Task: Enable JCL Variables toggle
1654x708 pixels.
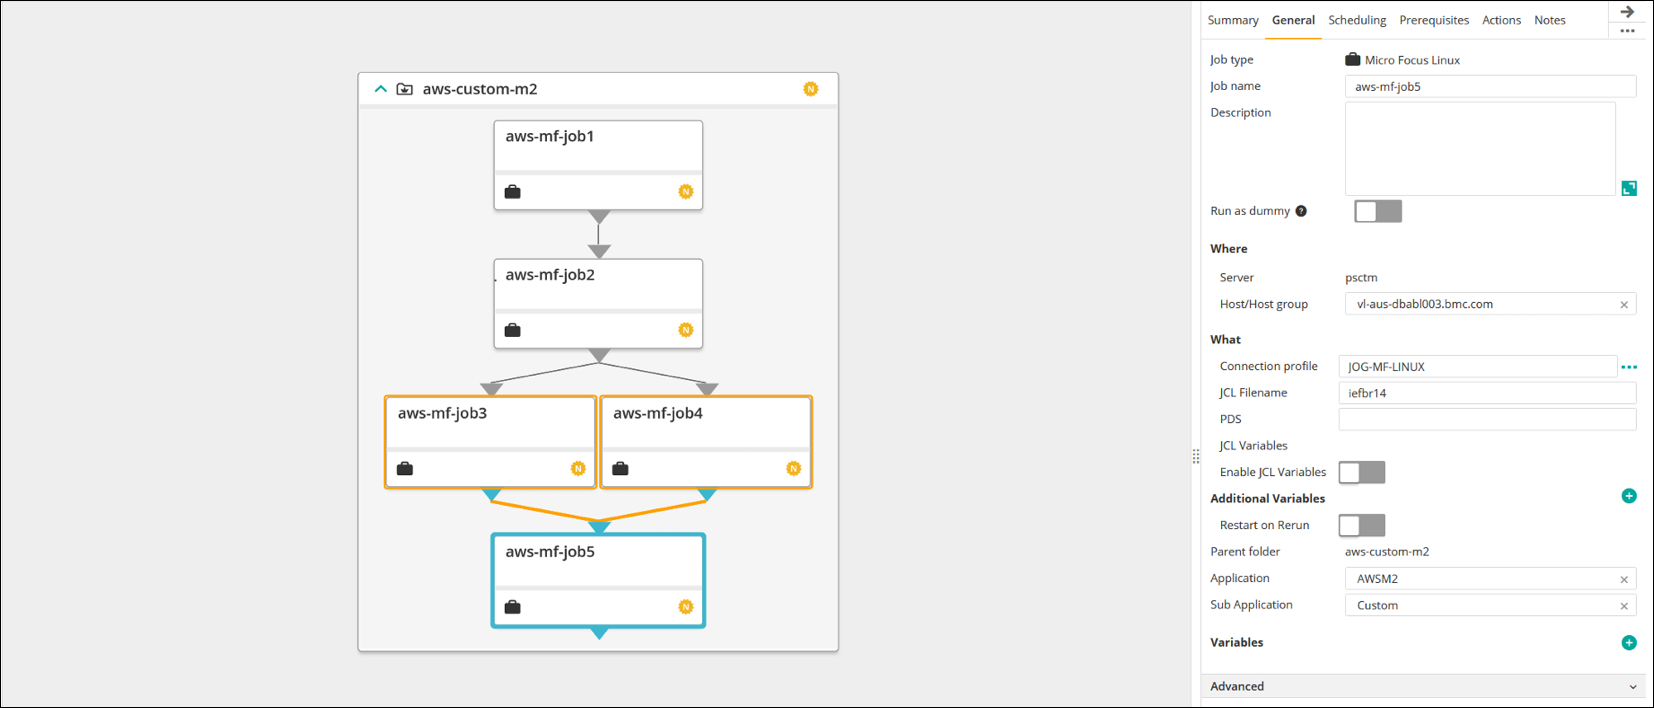Action: [x=1362, y=472]
